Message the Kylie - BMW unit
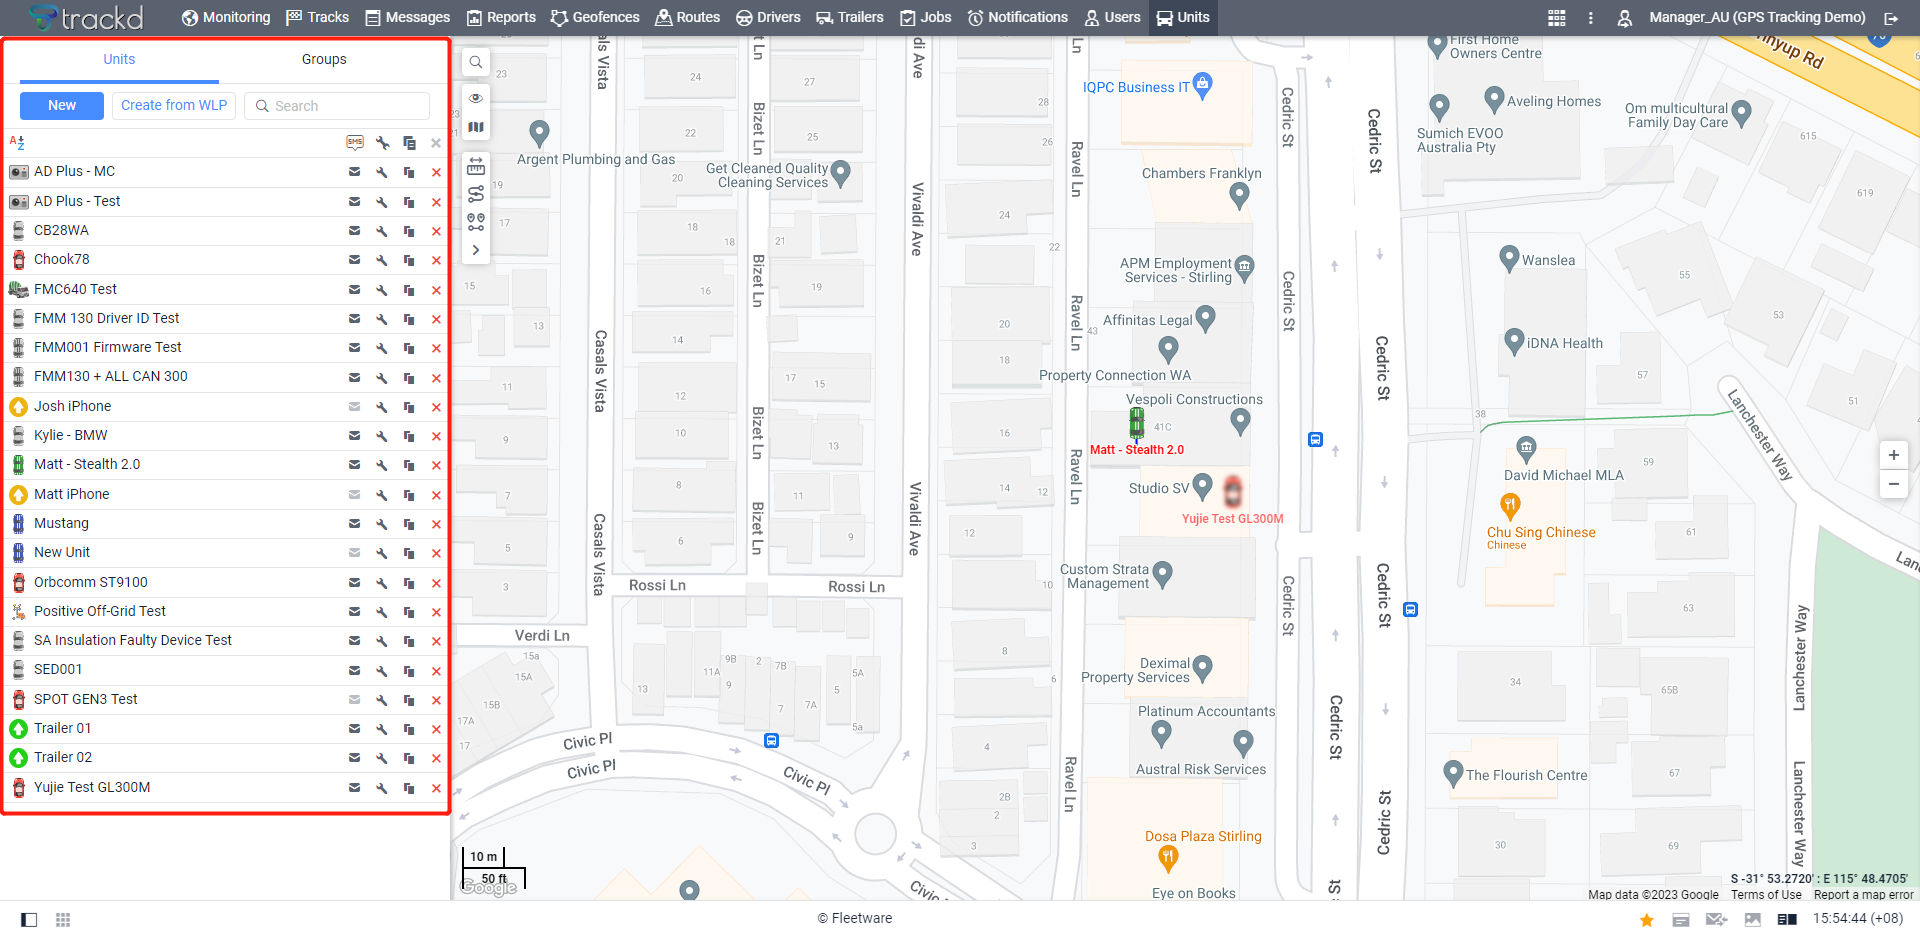1920x937 pixels. point(354,436)
